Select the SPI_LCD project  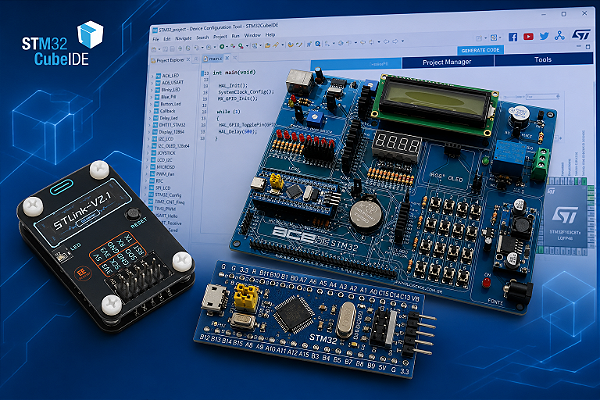tap(162, 188)
